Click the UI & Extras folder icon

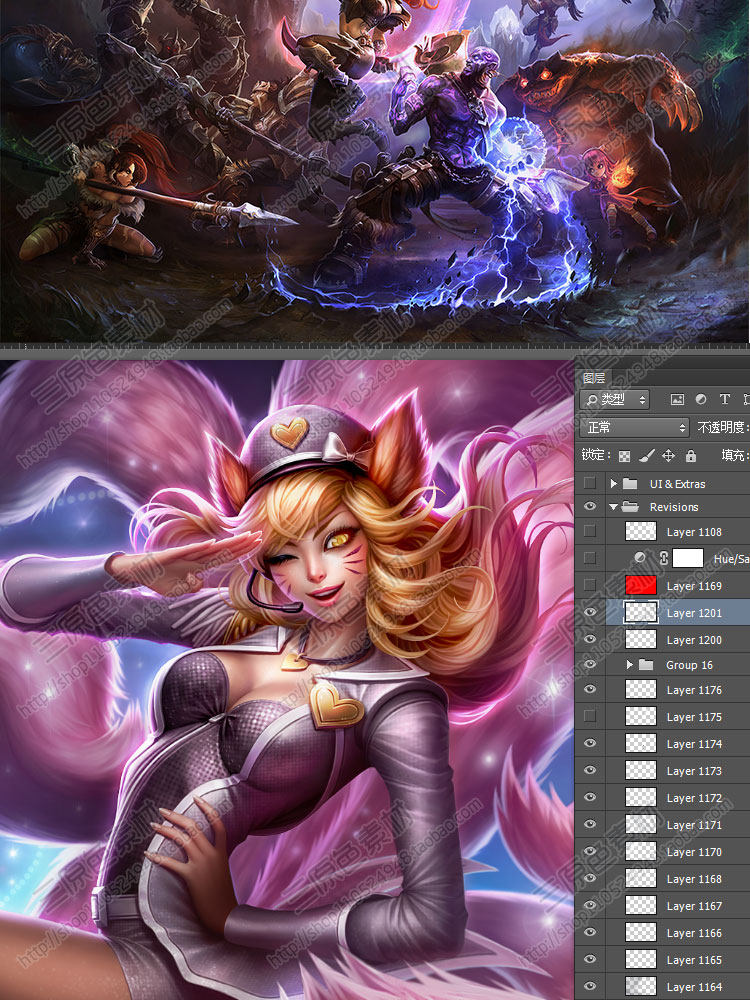(630, 483)
